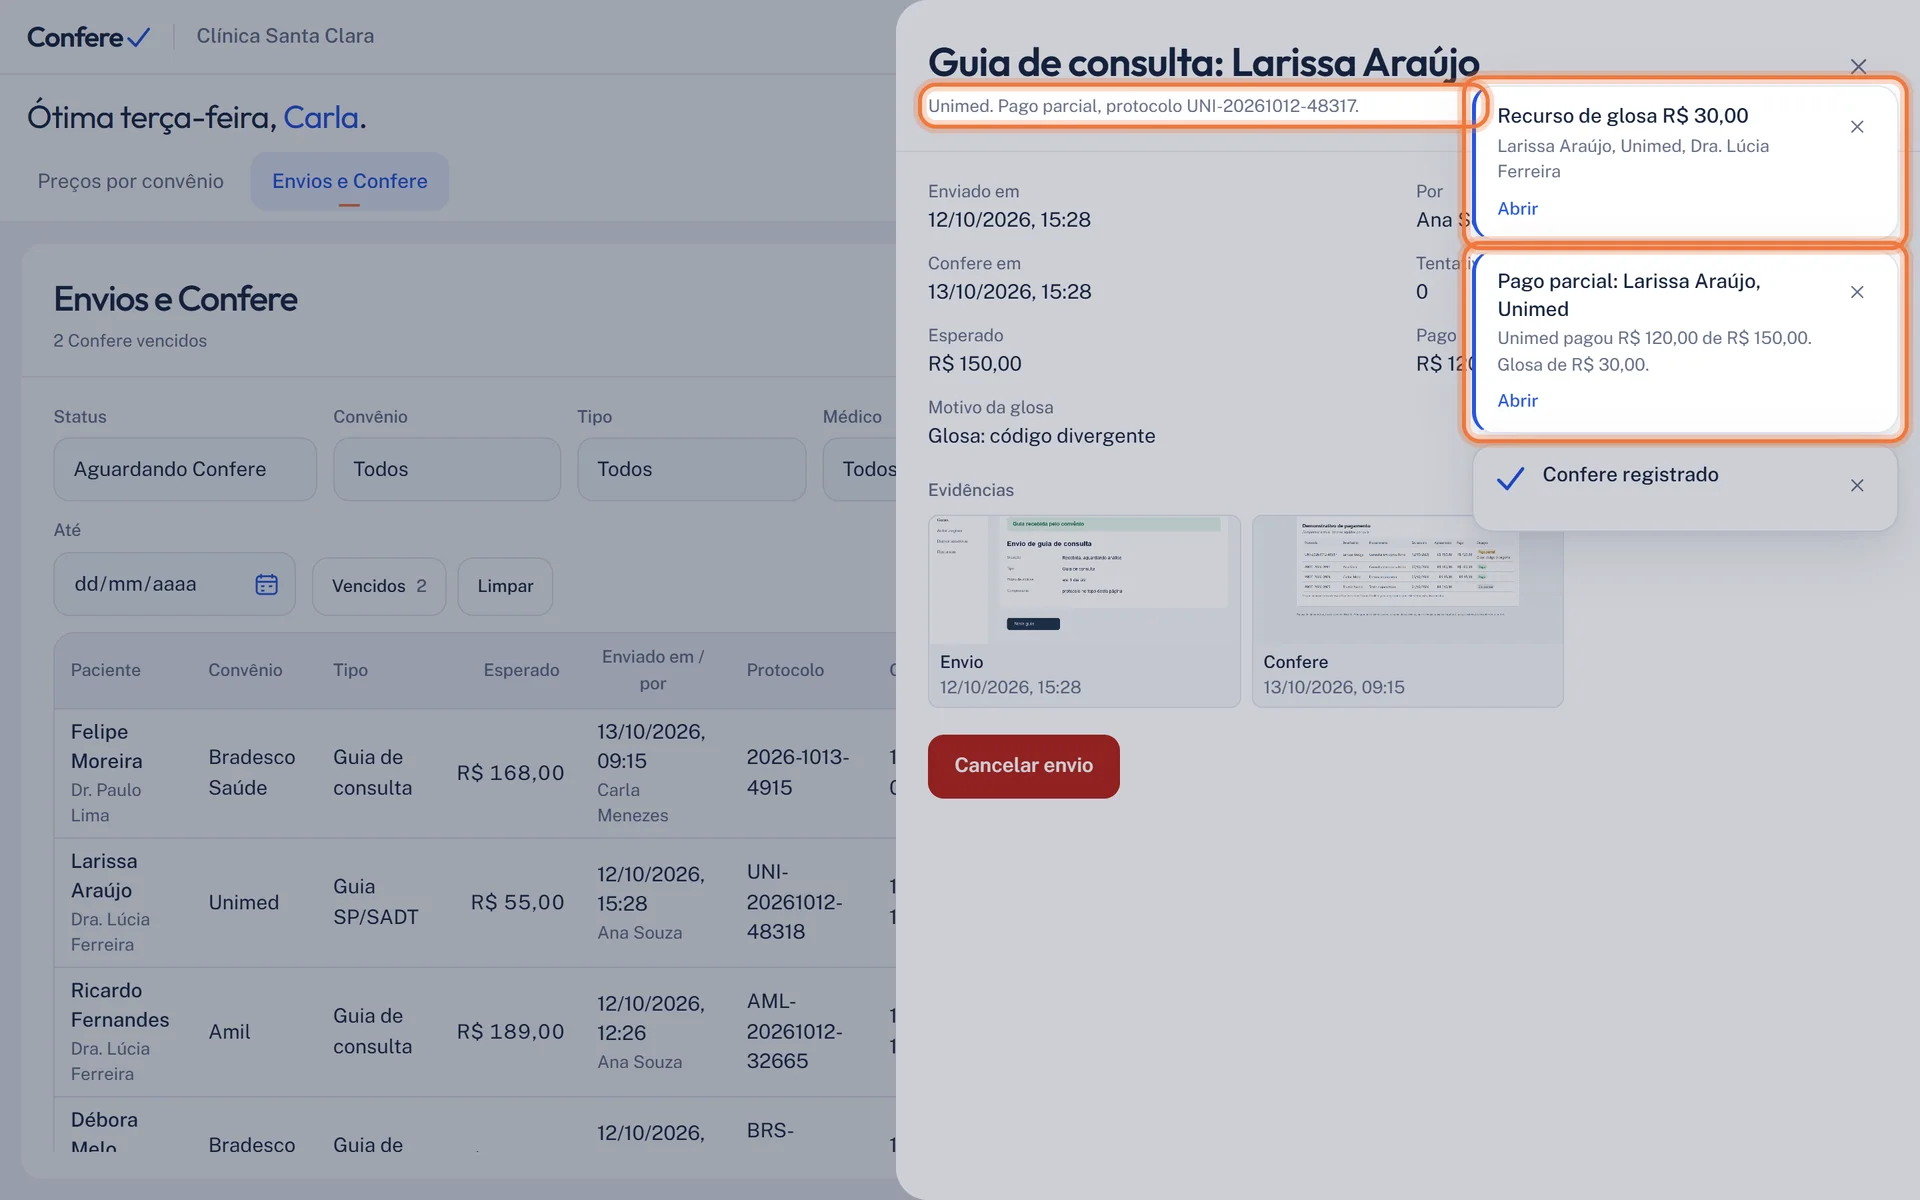Click the Limpar button
The image size is (1920, 1200).
click(x=505, y=586)
